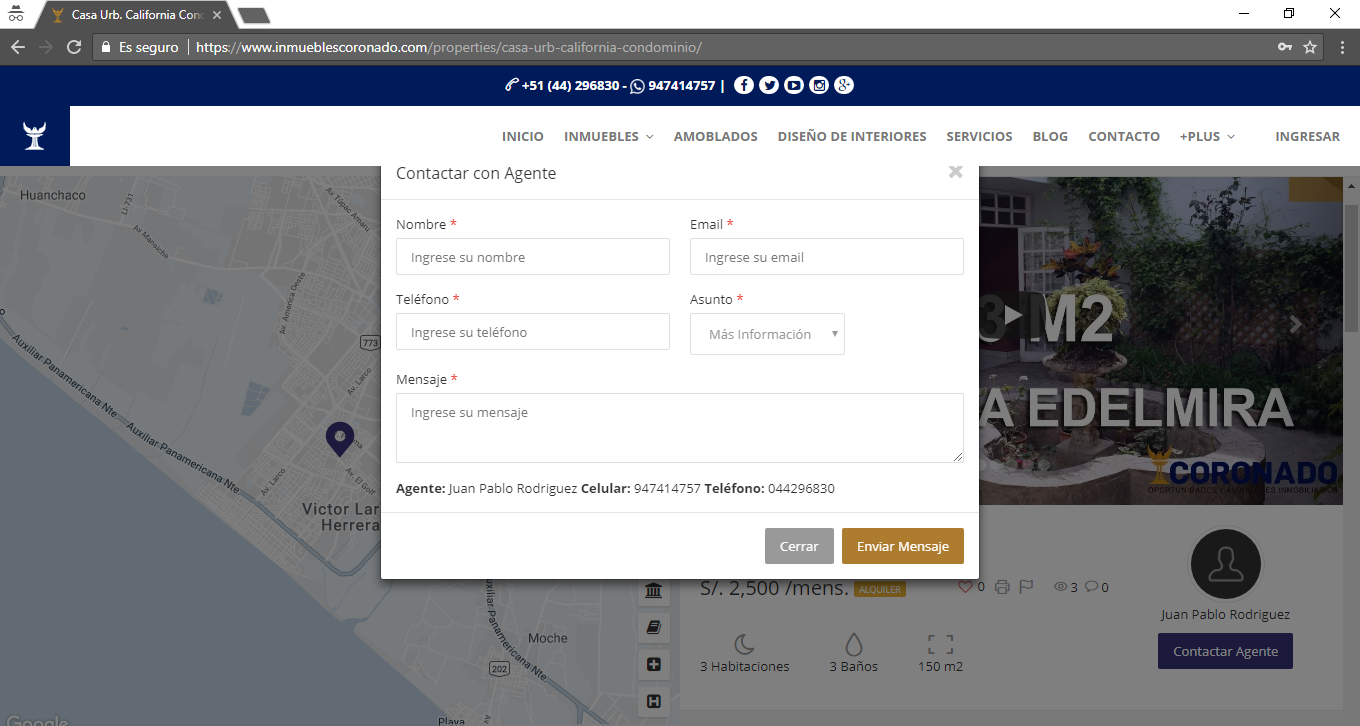Open the Twitter social icon
Screen dimensions: 1360x726
pos(768,85)
